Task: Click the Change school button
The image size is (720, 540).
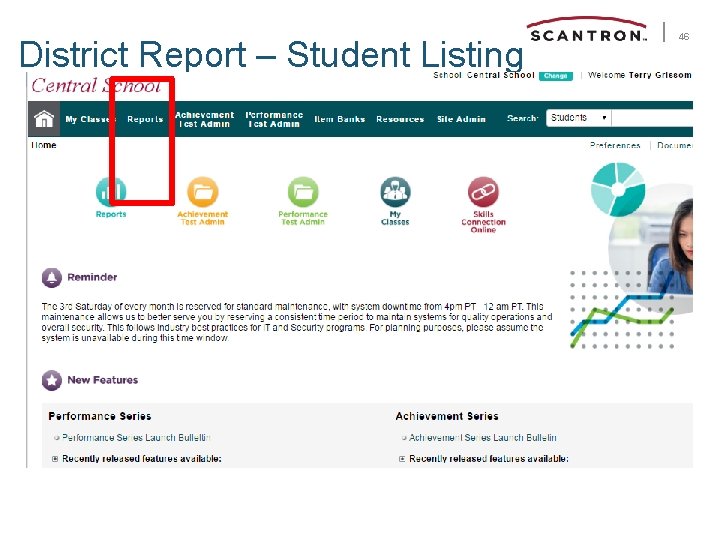Action: (556, 76)
